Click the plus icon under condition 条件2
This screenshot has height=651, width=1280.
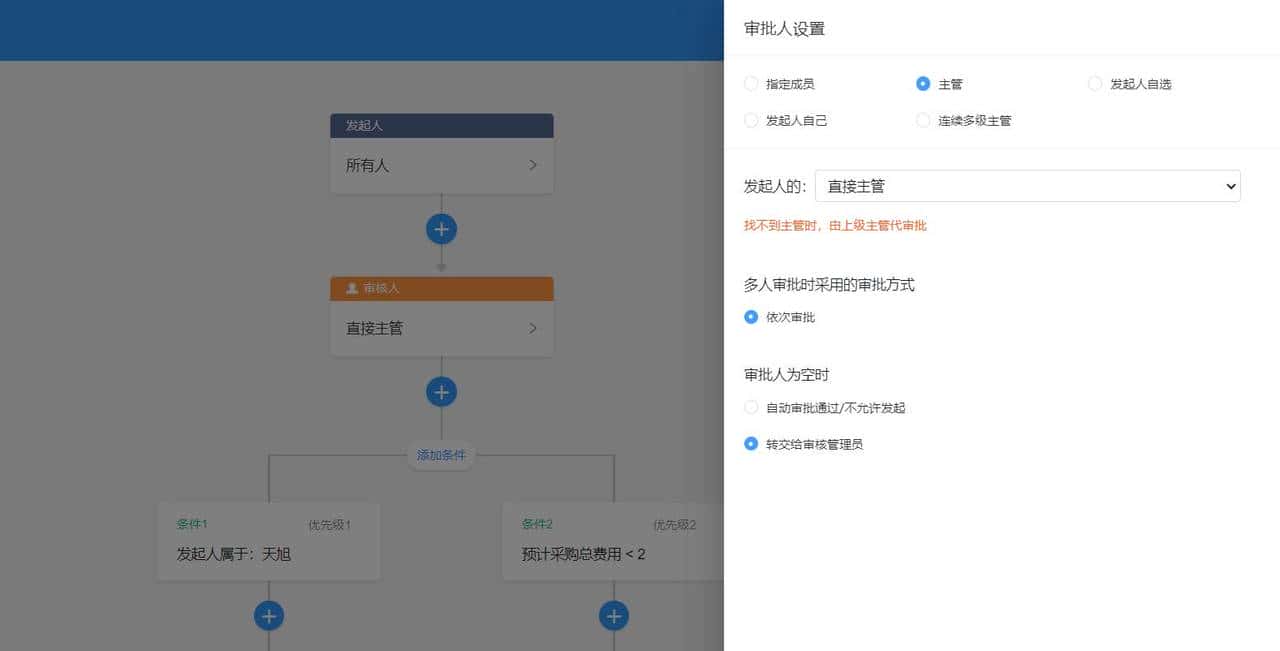(x=613, y=616)
